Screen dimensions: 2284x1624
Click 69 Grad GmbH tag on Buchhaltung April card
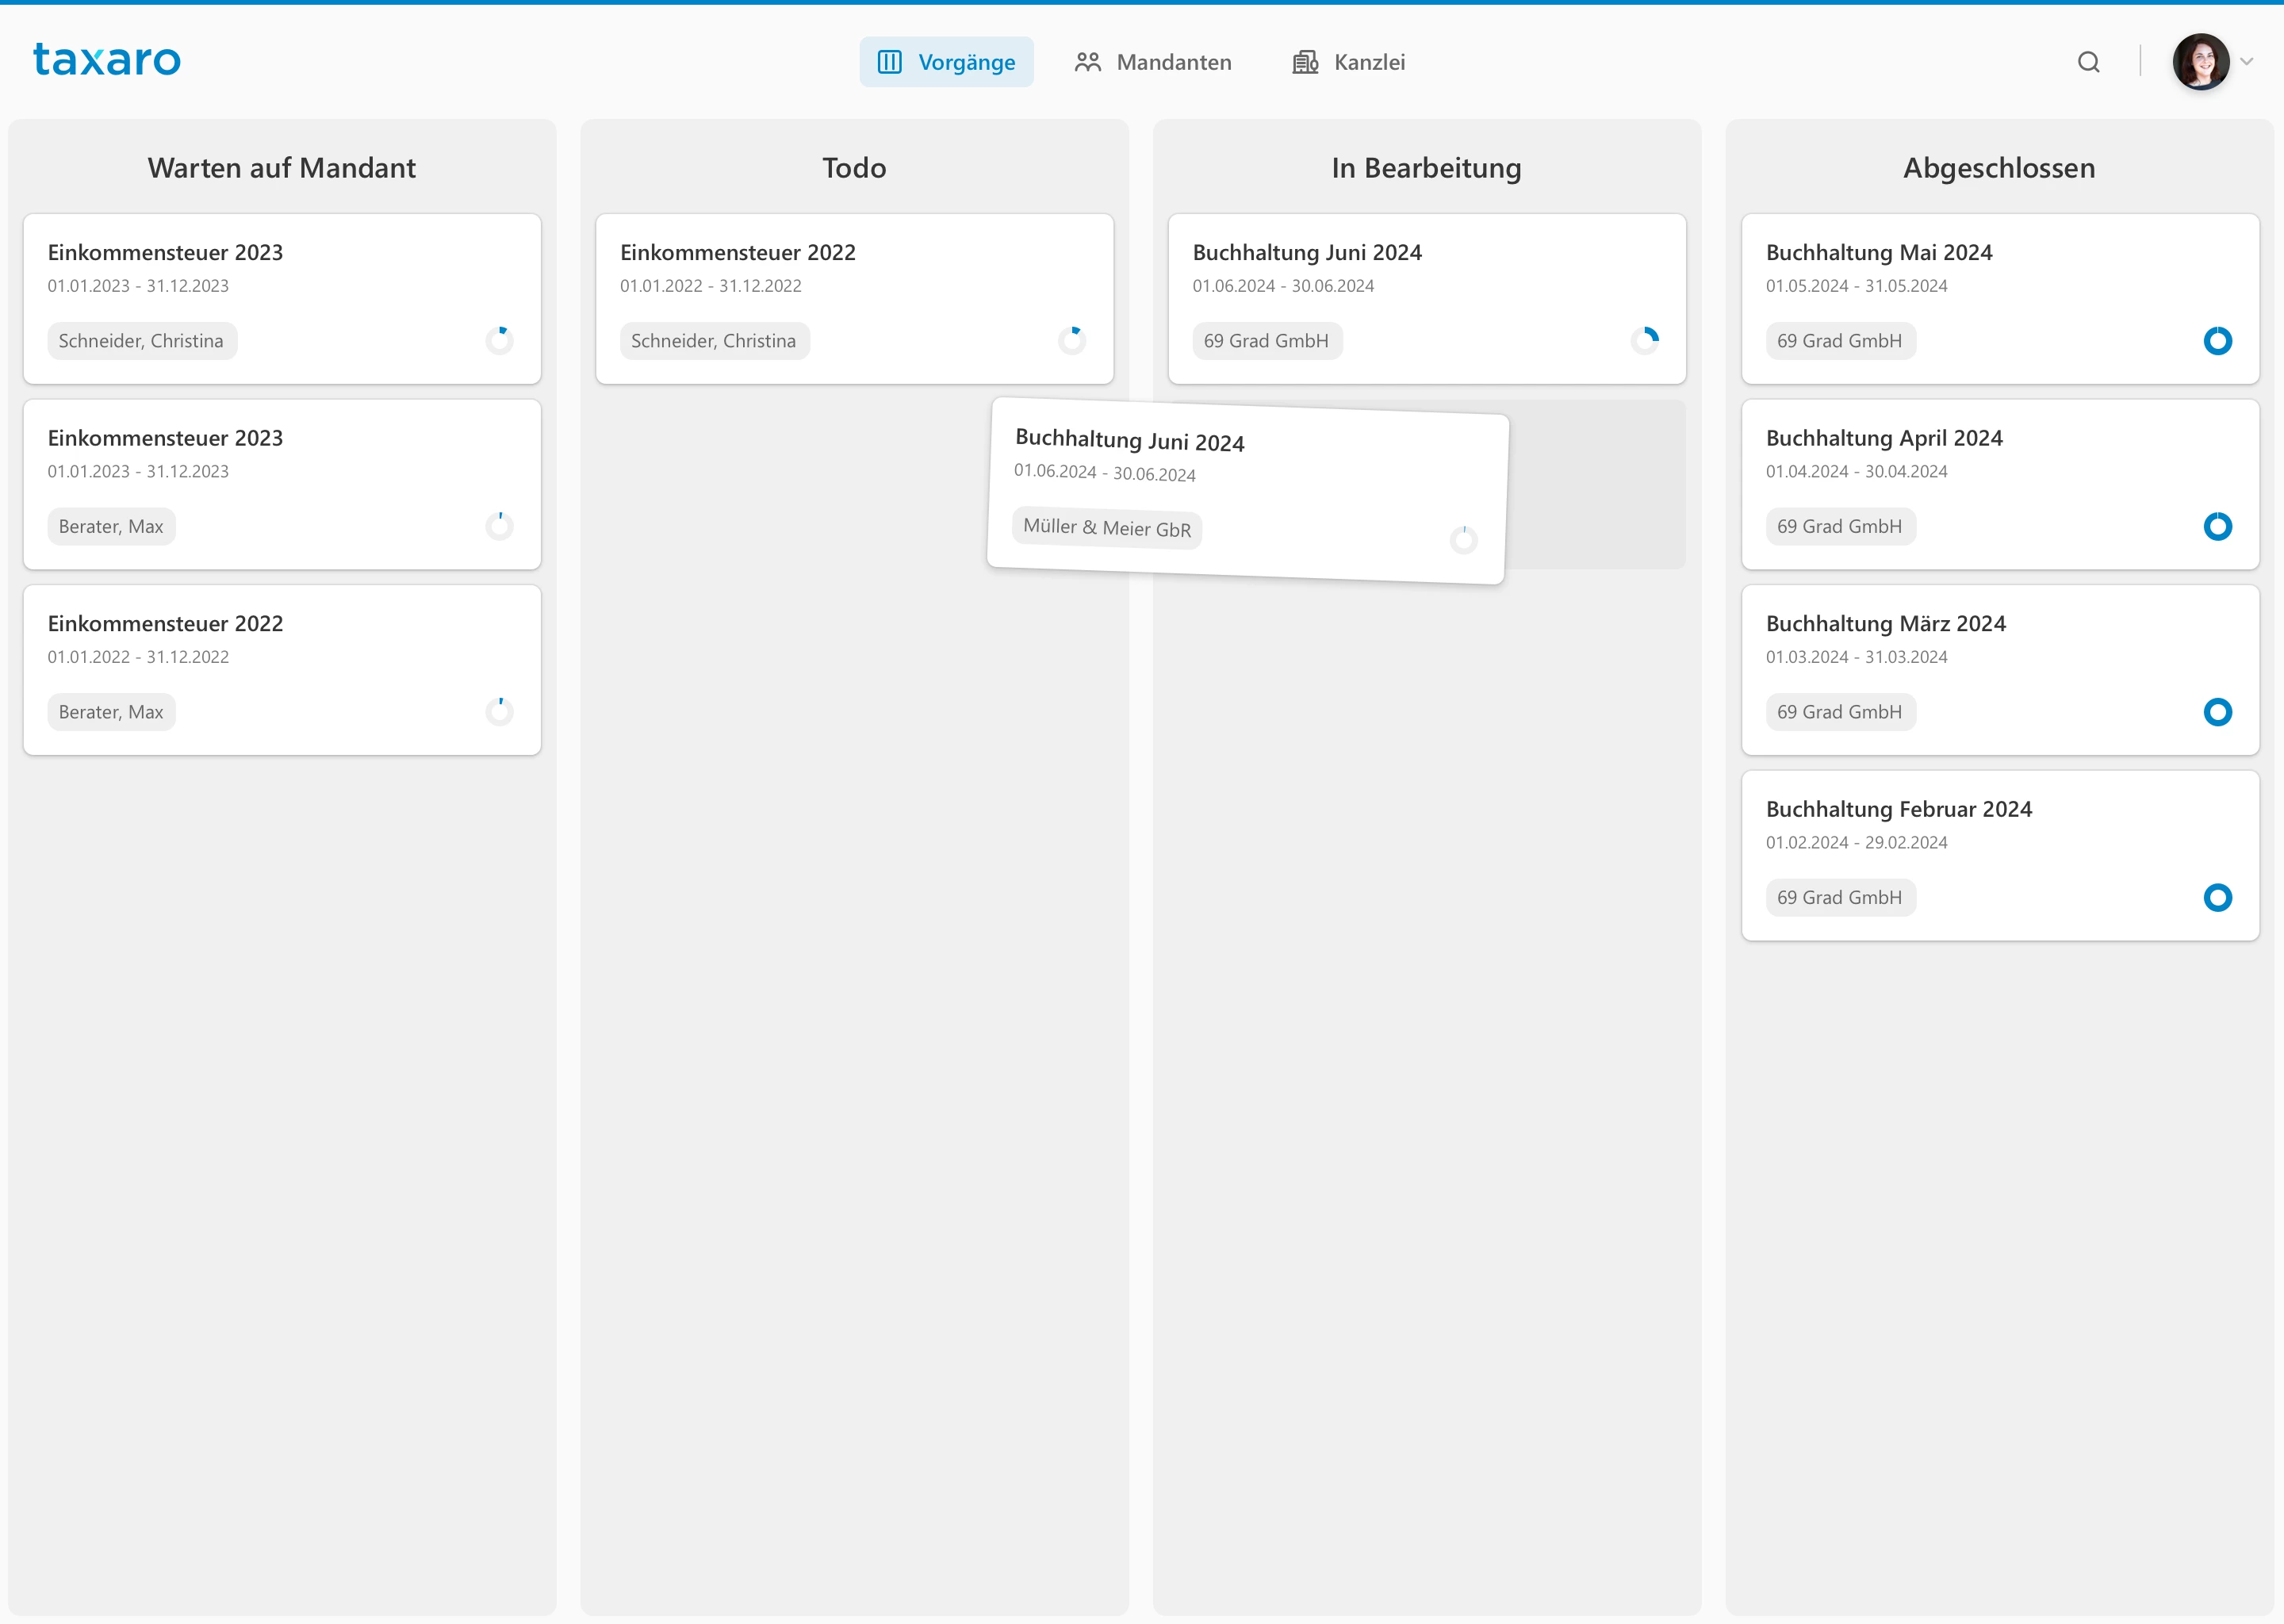point(1840,526)
